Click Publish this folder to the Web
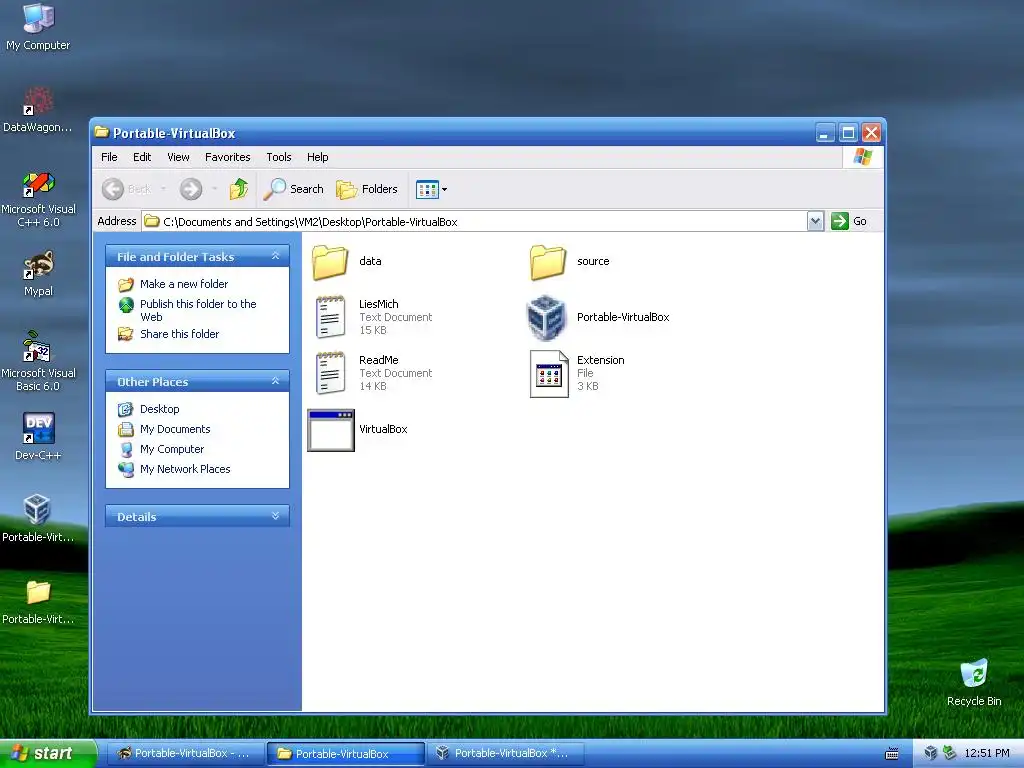Viewport: 1024px width, 768px height. [197, 310]
